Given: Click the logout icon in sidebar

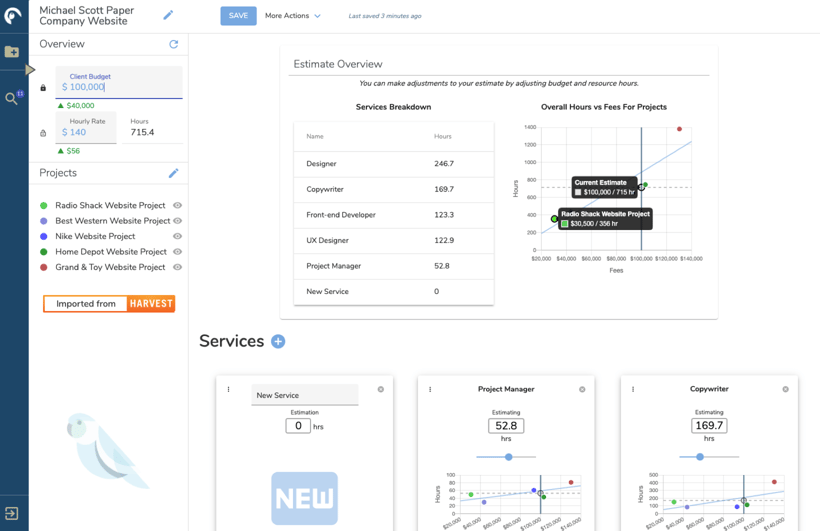Looking at the screenshot, I should point(12,513).
